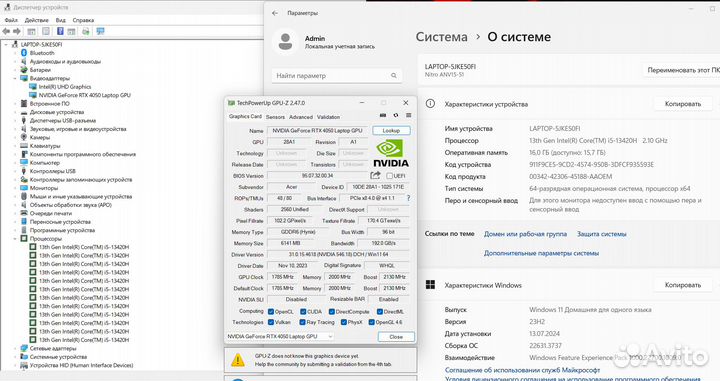
Task: Click the Найти параметр search field
Action: [337, 75]
